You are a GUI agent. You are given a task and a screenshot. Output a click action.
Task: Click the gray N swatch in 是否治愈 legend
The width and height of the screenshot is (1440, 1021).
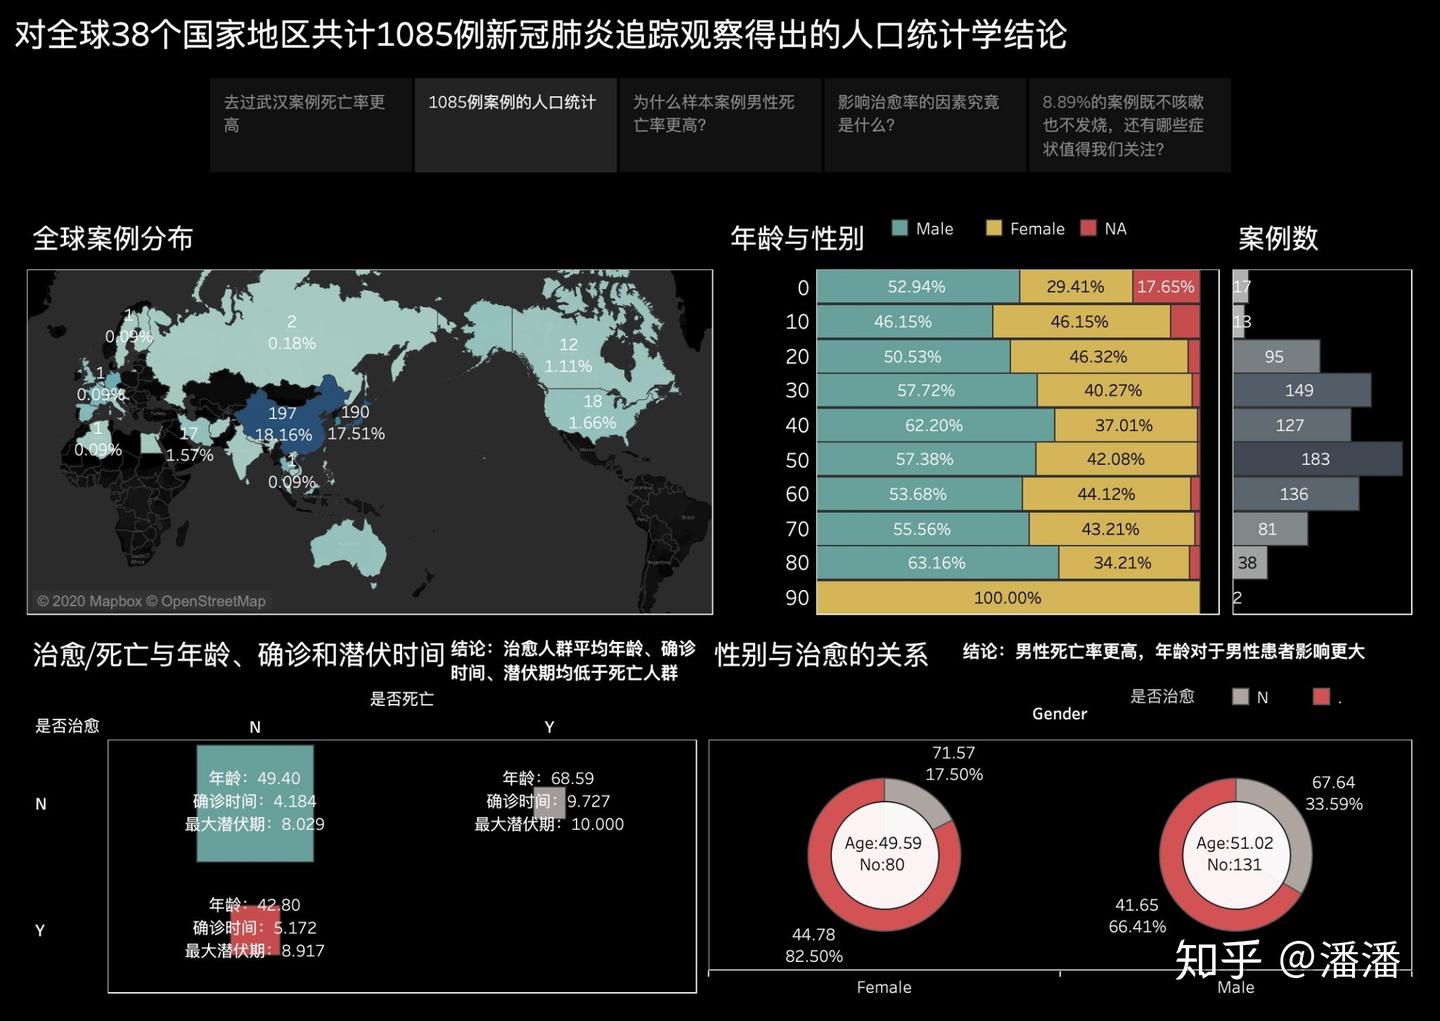1241,697
